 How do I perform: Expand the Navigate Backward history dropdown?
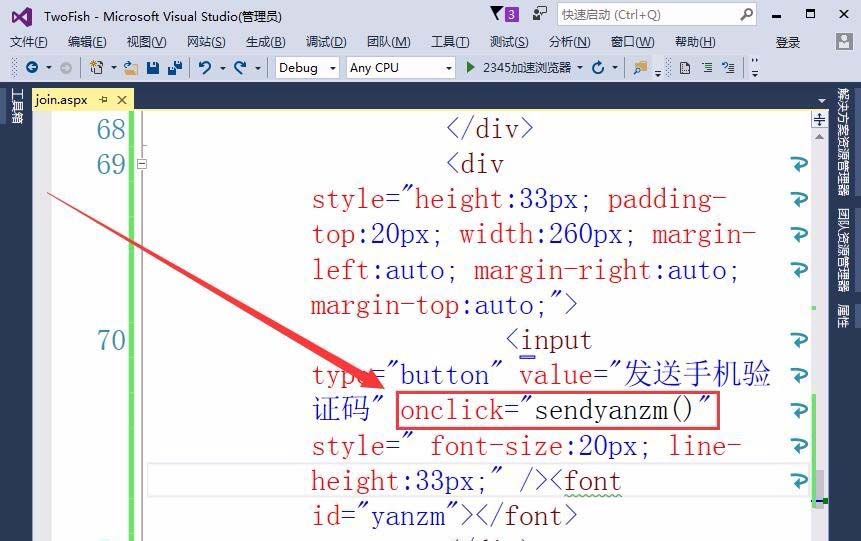(x=48, y=68)
